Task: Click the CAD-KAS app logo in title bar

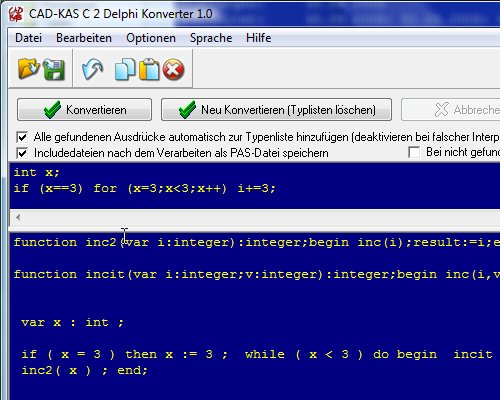Action: coord(15,14)
